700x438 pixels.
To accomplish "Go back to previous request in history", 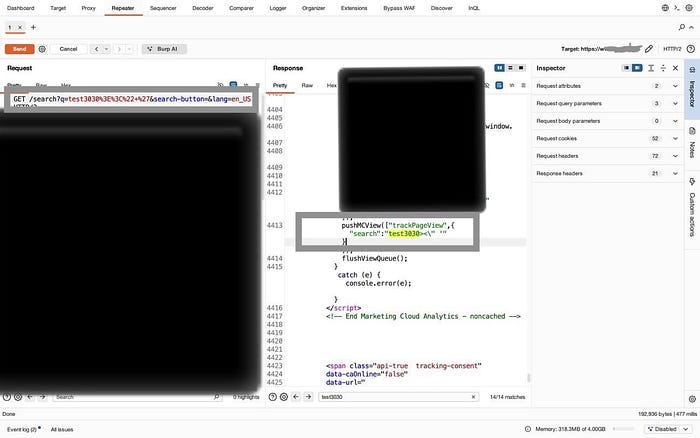I will [96, 49].
